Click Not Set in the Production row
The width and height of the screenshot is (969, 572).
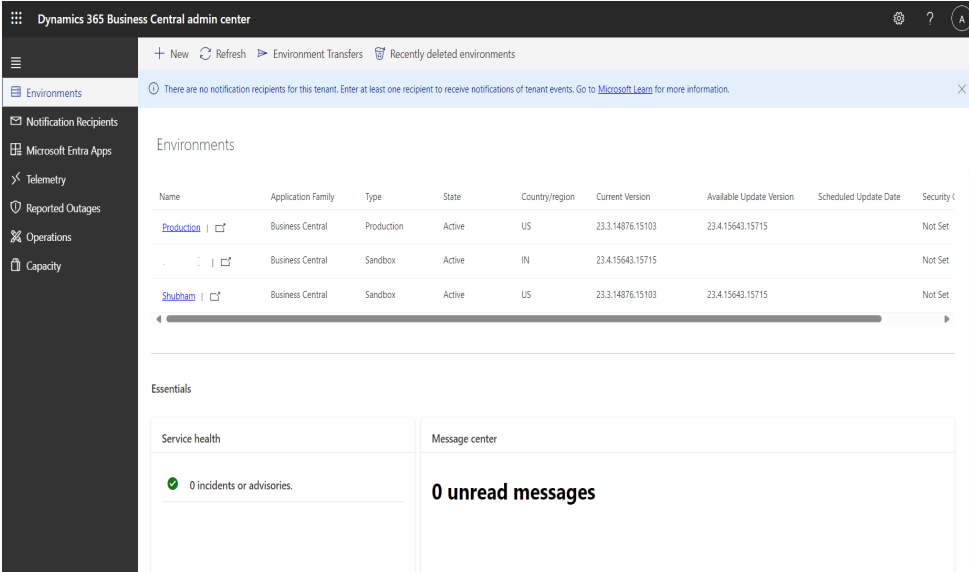[936, 226]
